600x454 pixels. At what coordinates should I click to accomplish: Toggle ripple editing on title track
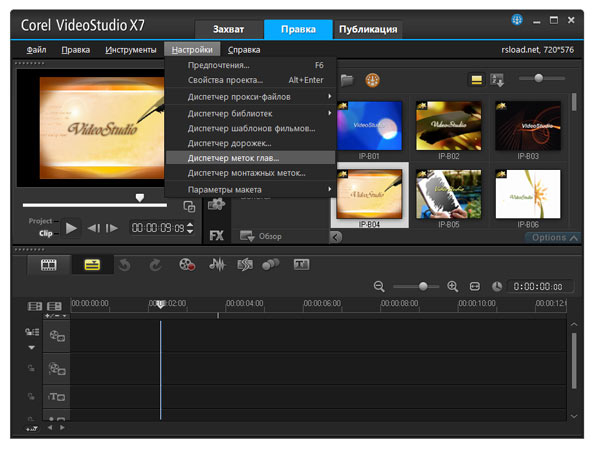point(32,397)
